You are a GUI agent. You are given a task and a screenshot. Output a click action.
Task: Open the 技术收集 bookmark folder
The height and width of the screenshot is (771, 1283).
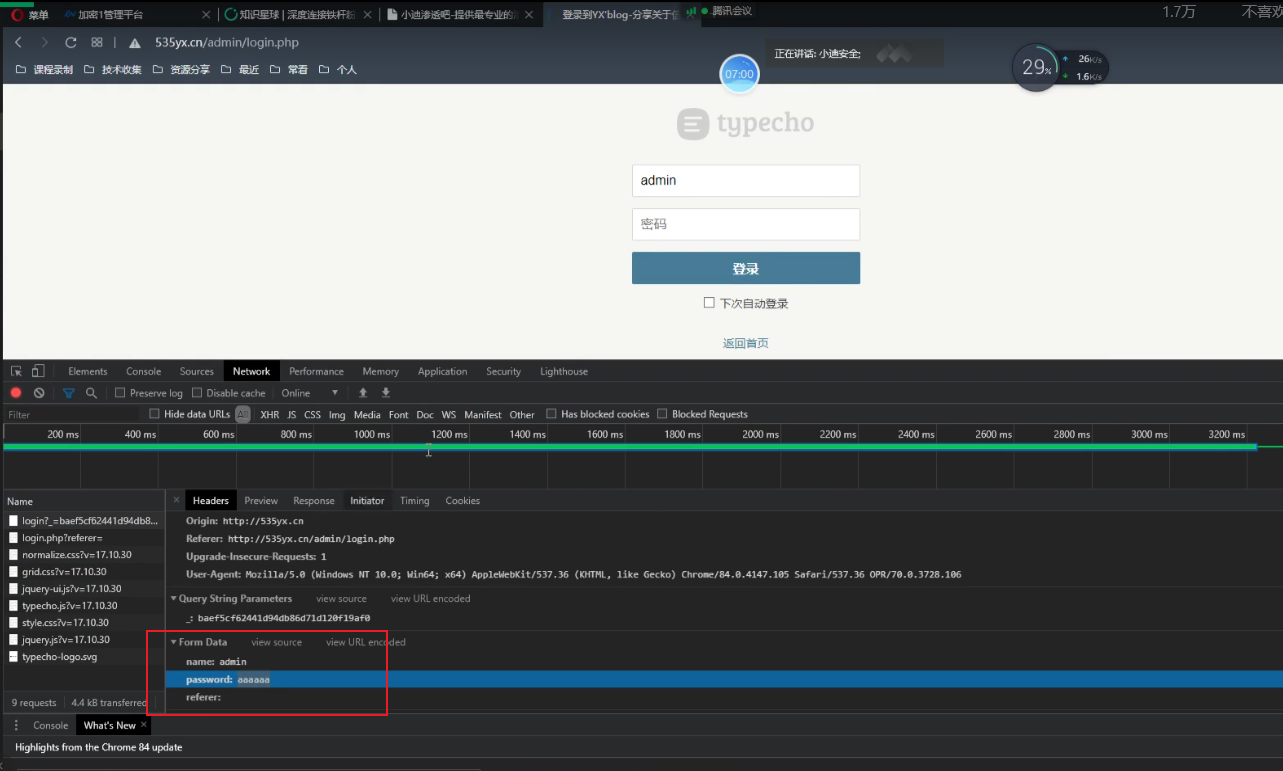click(x=113, y=70)
